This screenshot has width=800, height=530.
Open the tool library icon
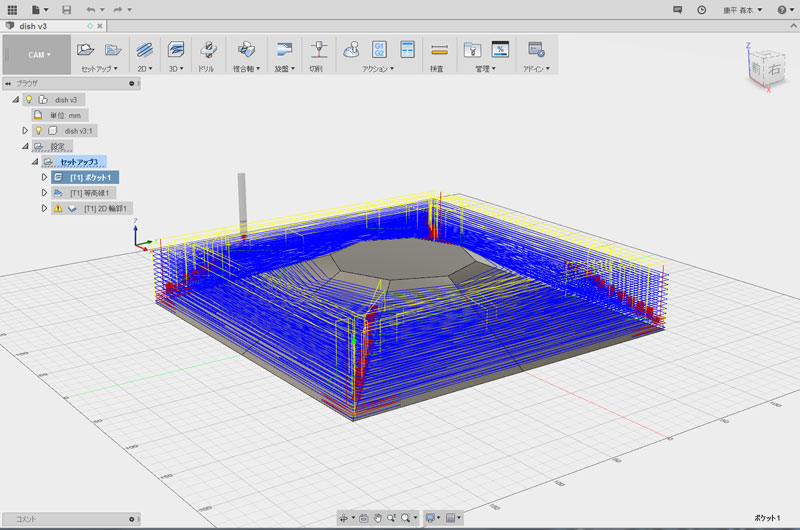[x=472, y=49]
